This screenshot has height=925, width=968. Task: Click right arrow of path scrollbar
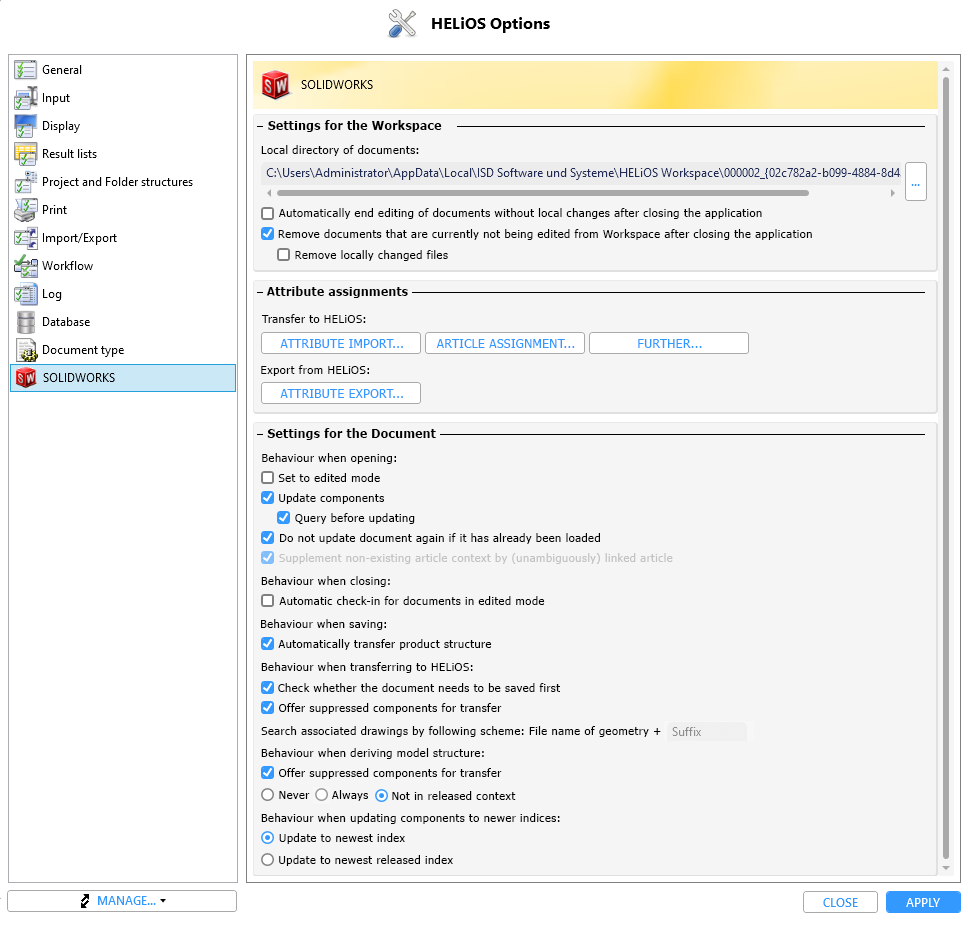tap(893, 193)
